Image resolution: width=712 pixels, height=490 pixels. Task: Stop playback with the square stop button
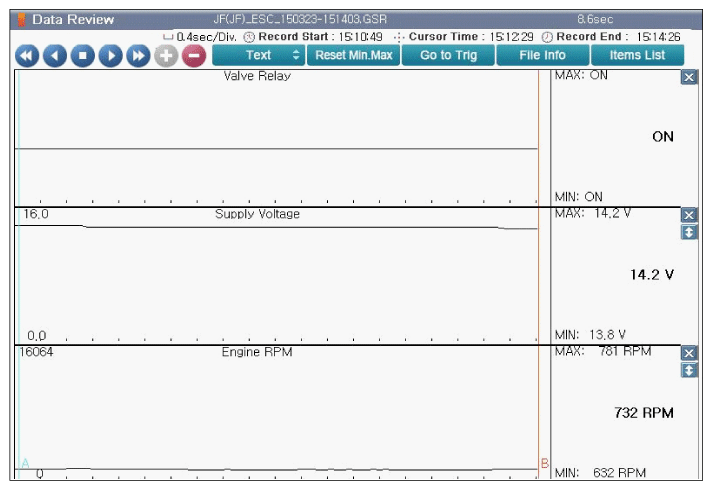pos(83,56)
